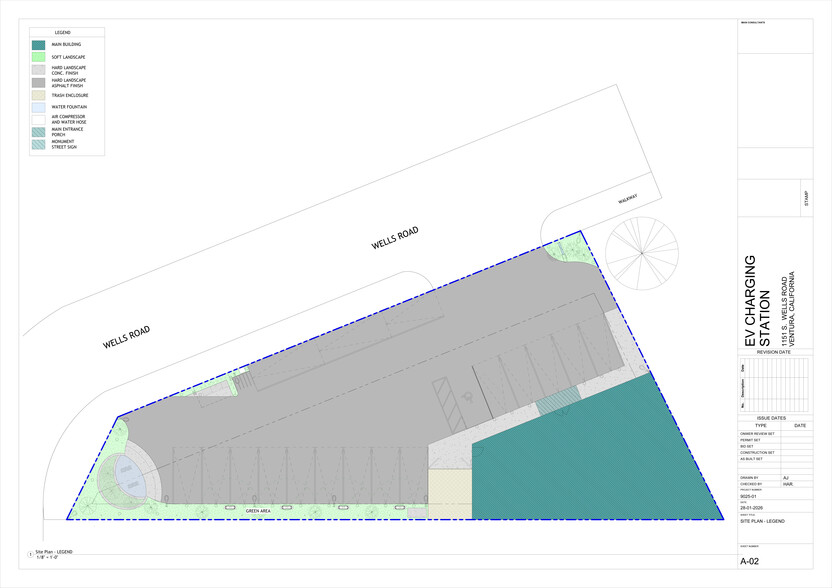Click the Main Building legend swatch
The height and width of the screenshot is (588, 832).
tap(38, 45)
